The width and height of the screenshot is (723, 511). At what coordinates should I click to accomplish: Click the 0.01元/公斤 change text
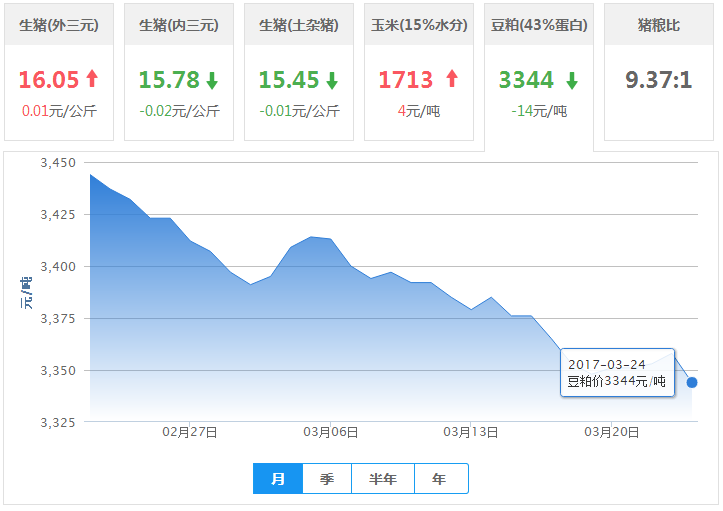[x=59, y=111]
